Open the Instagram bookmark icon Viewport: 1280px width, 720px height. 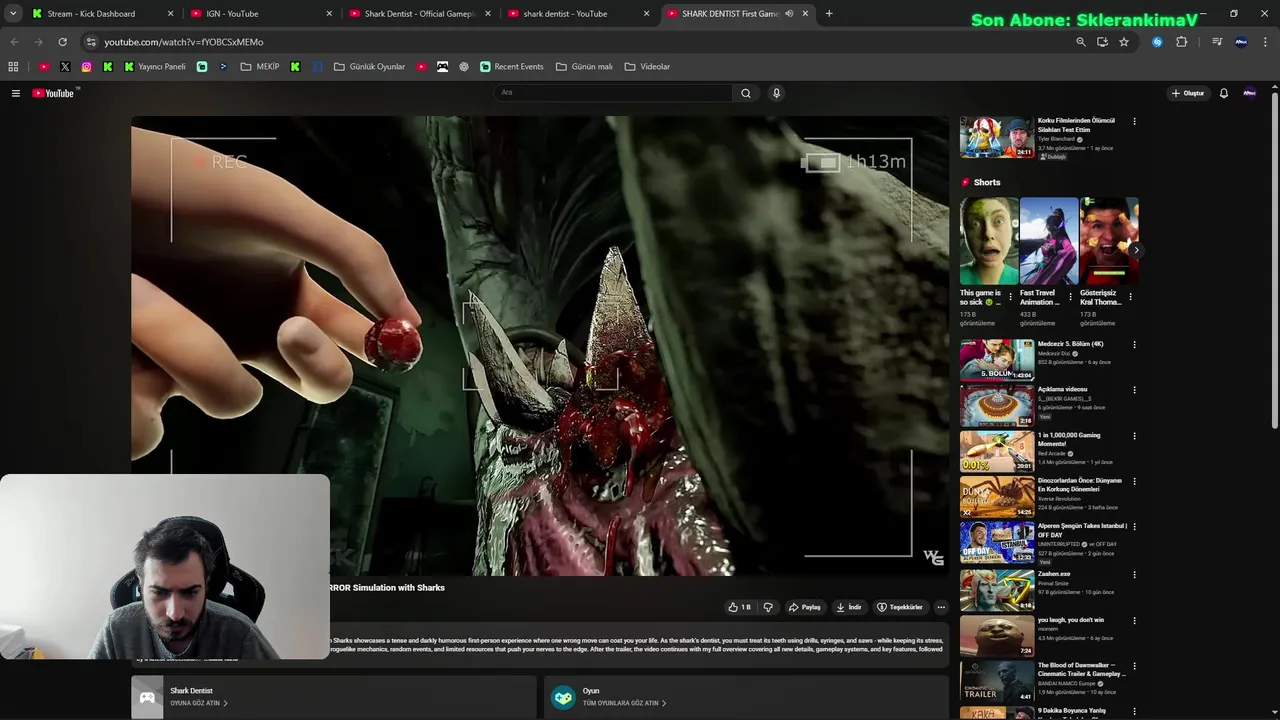(86, 67)
